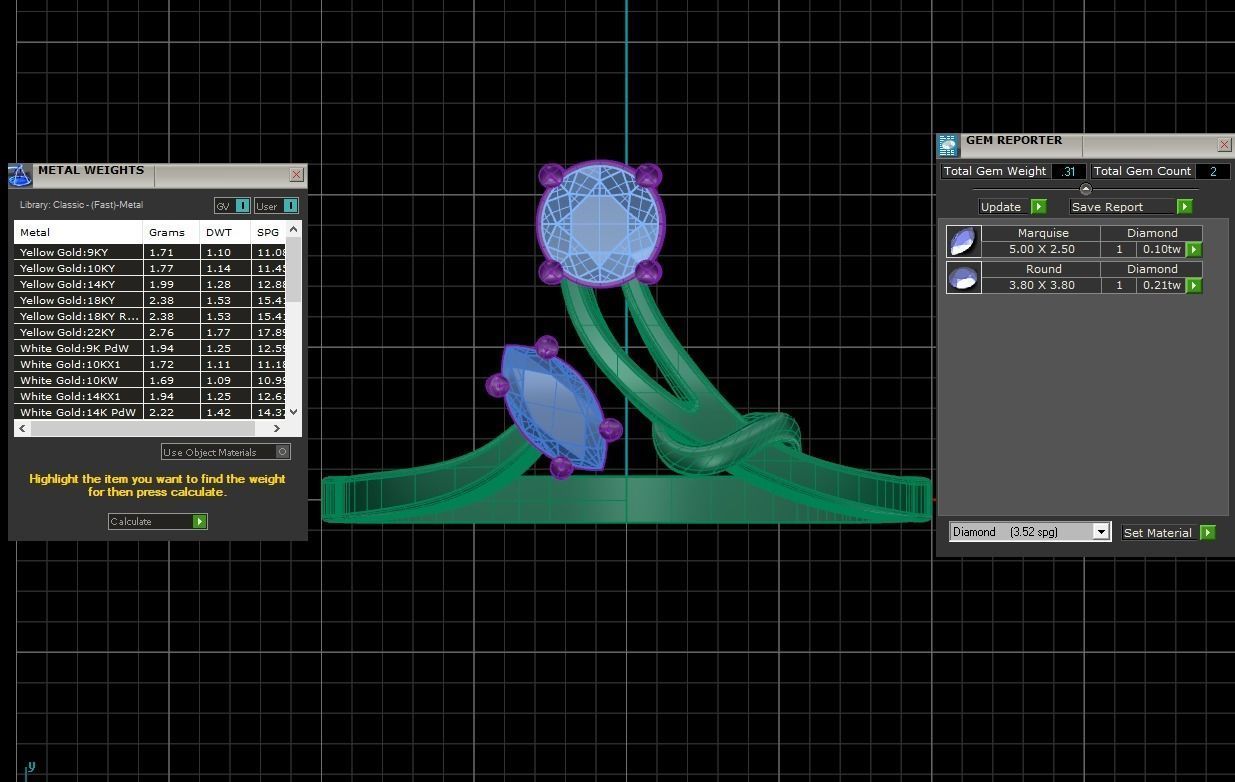Viewport: 1235px width, 782px height.
Task: Click metal list scroll right arrow
Action: pyautogui.click(x=277, y=428)
